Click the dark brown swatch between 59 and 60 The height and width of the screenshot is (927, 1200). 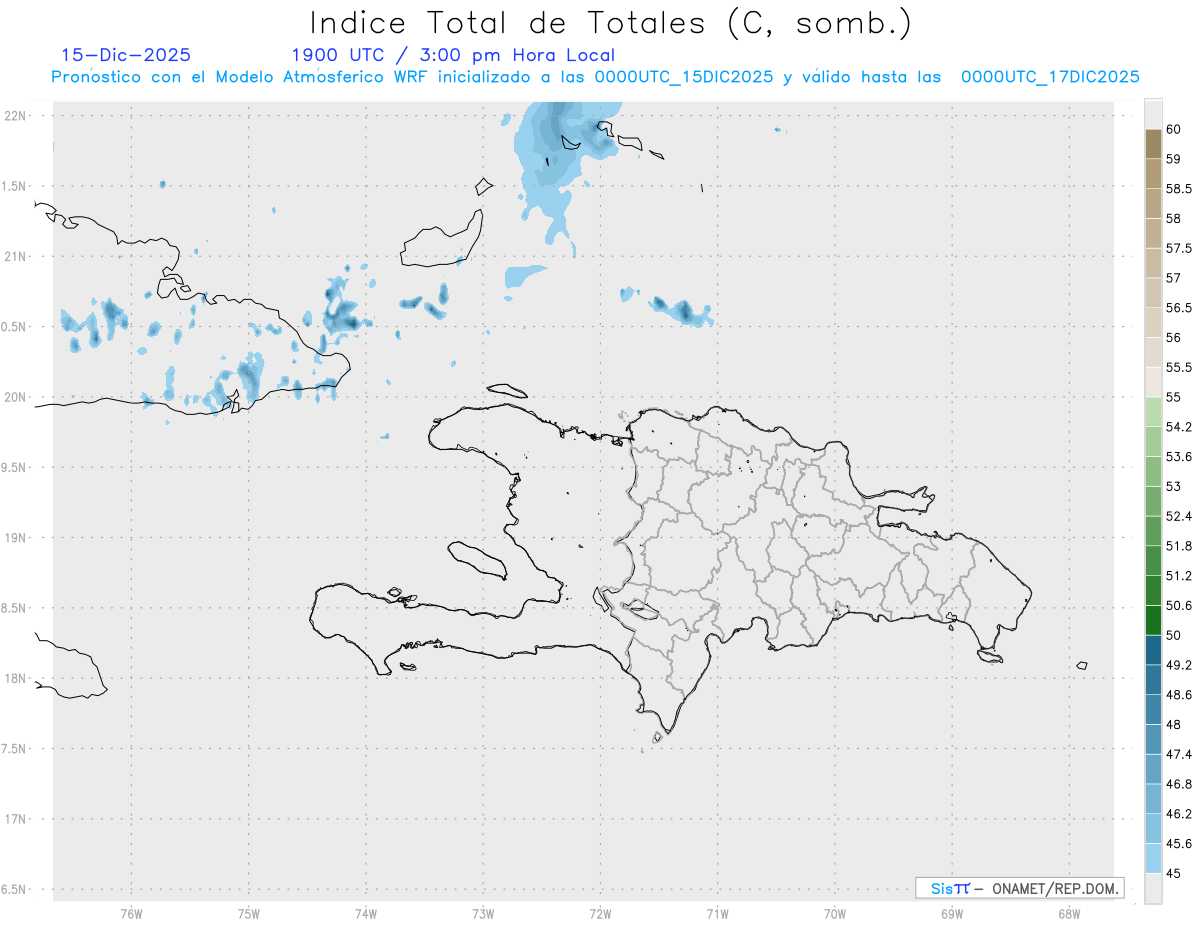1153,144
